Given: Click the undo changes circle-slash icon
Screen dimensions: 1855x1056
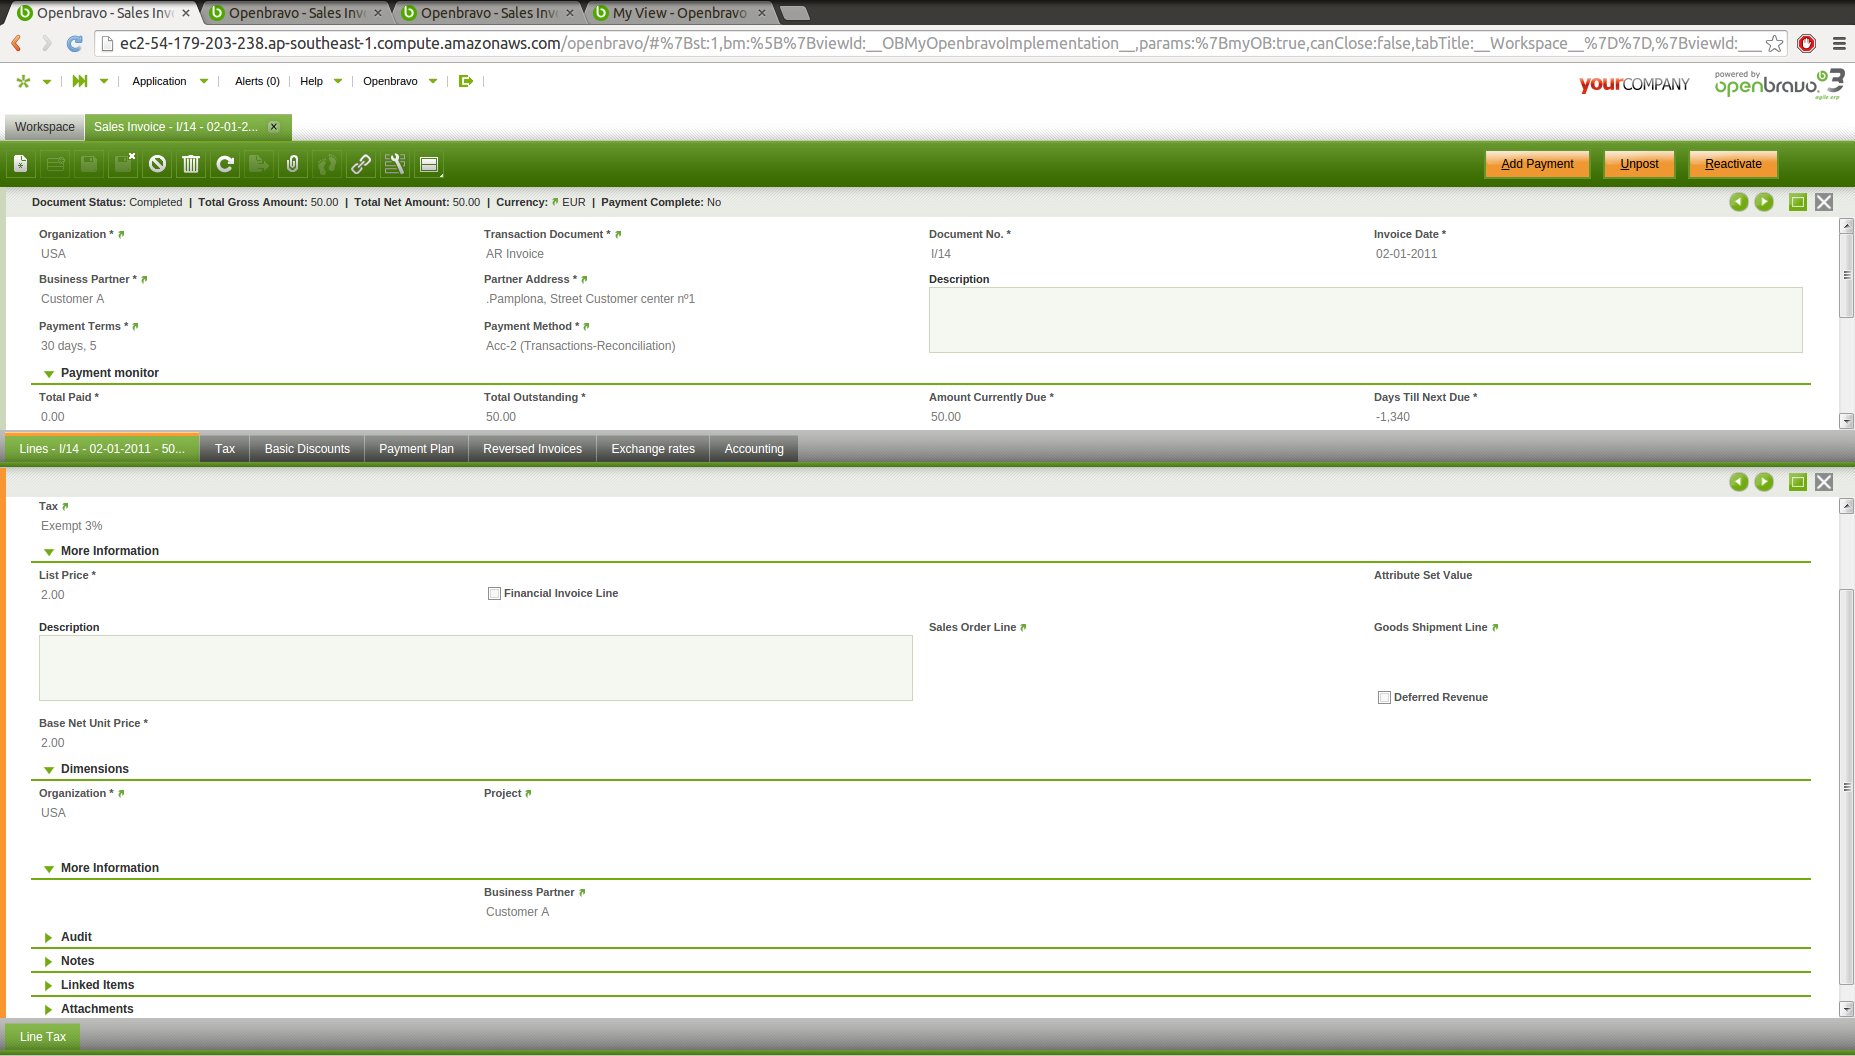Looking at the screenshot, I should [x=157, y=164].
